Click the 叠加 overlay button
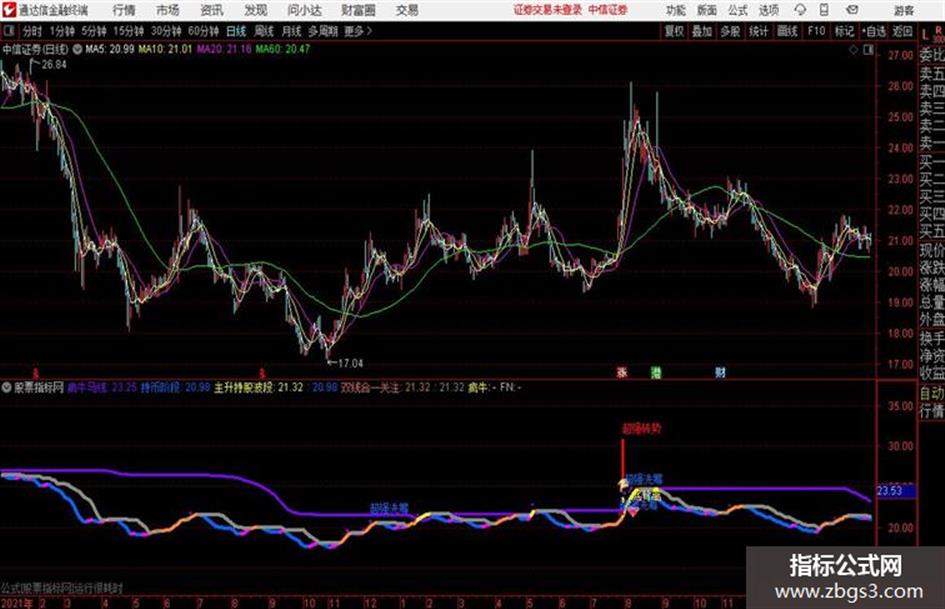The height and width of the screenshot is (609, 945). (x=702, y=31)
